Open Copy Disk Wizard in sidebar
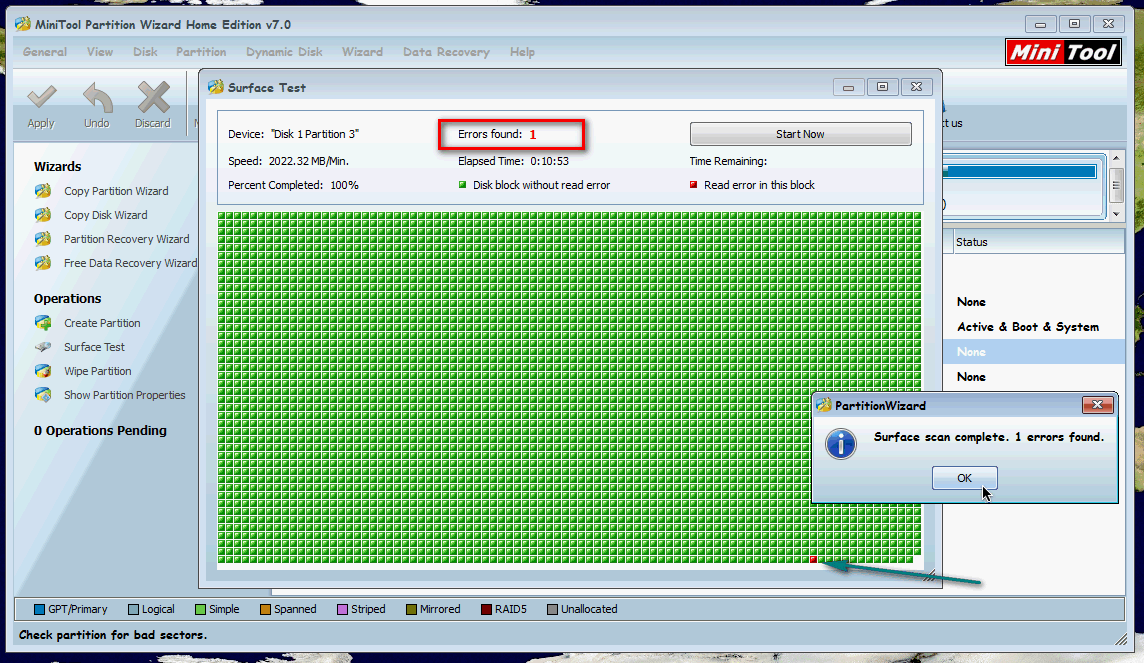1144x663 pixels. tap(106, 215)
